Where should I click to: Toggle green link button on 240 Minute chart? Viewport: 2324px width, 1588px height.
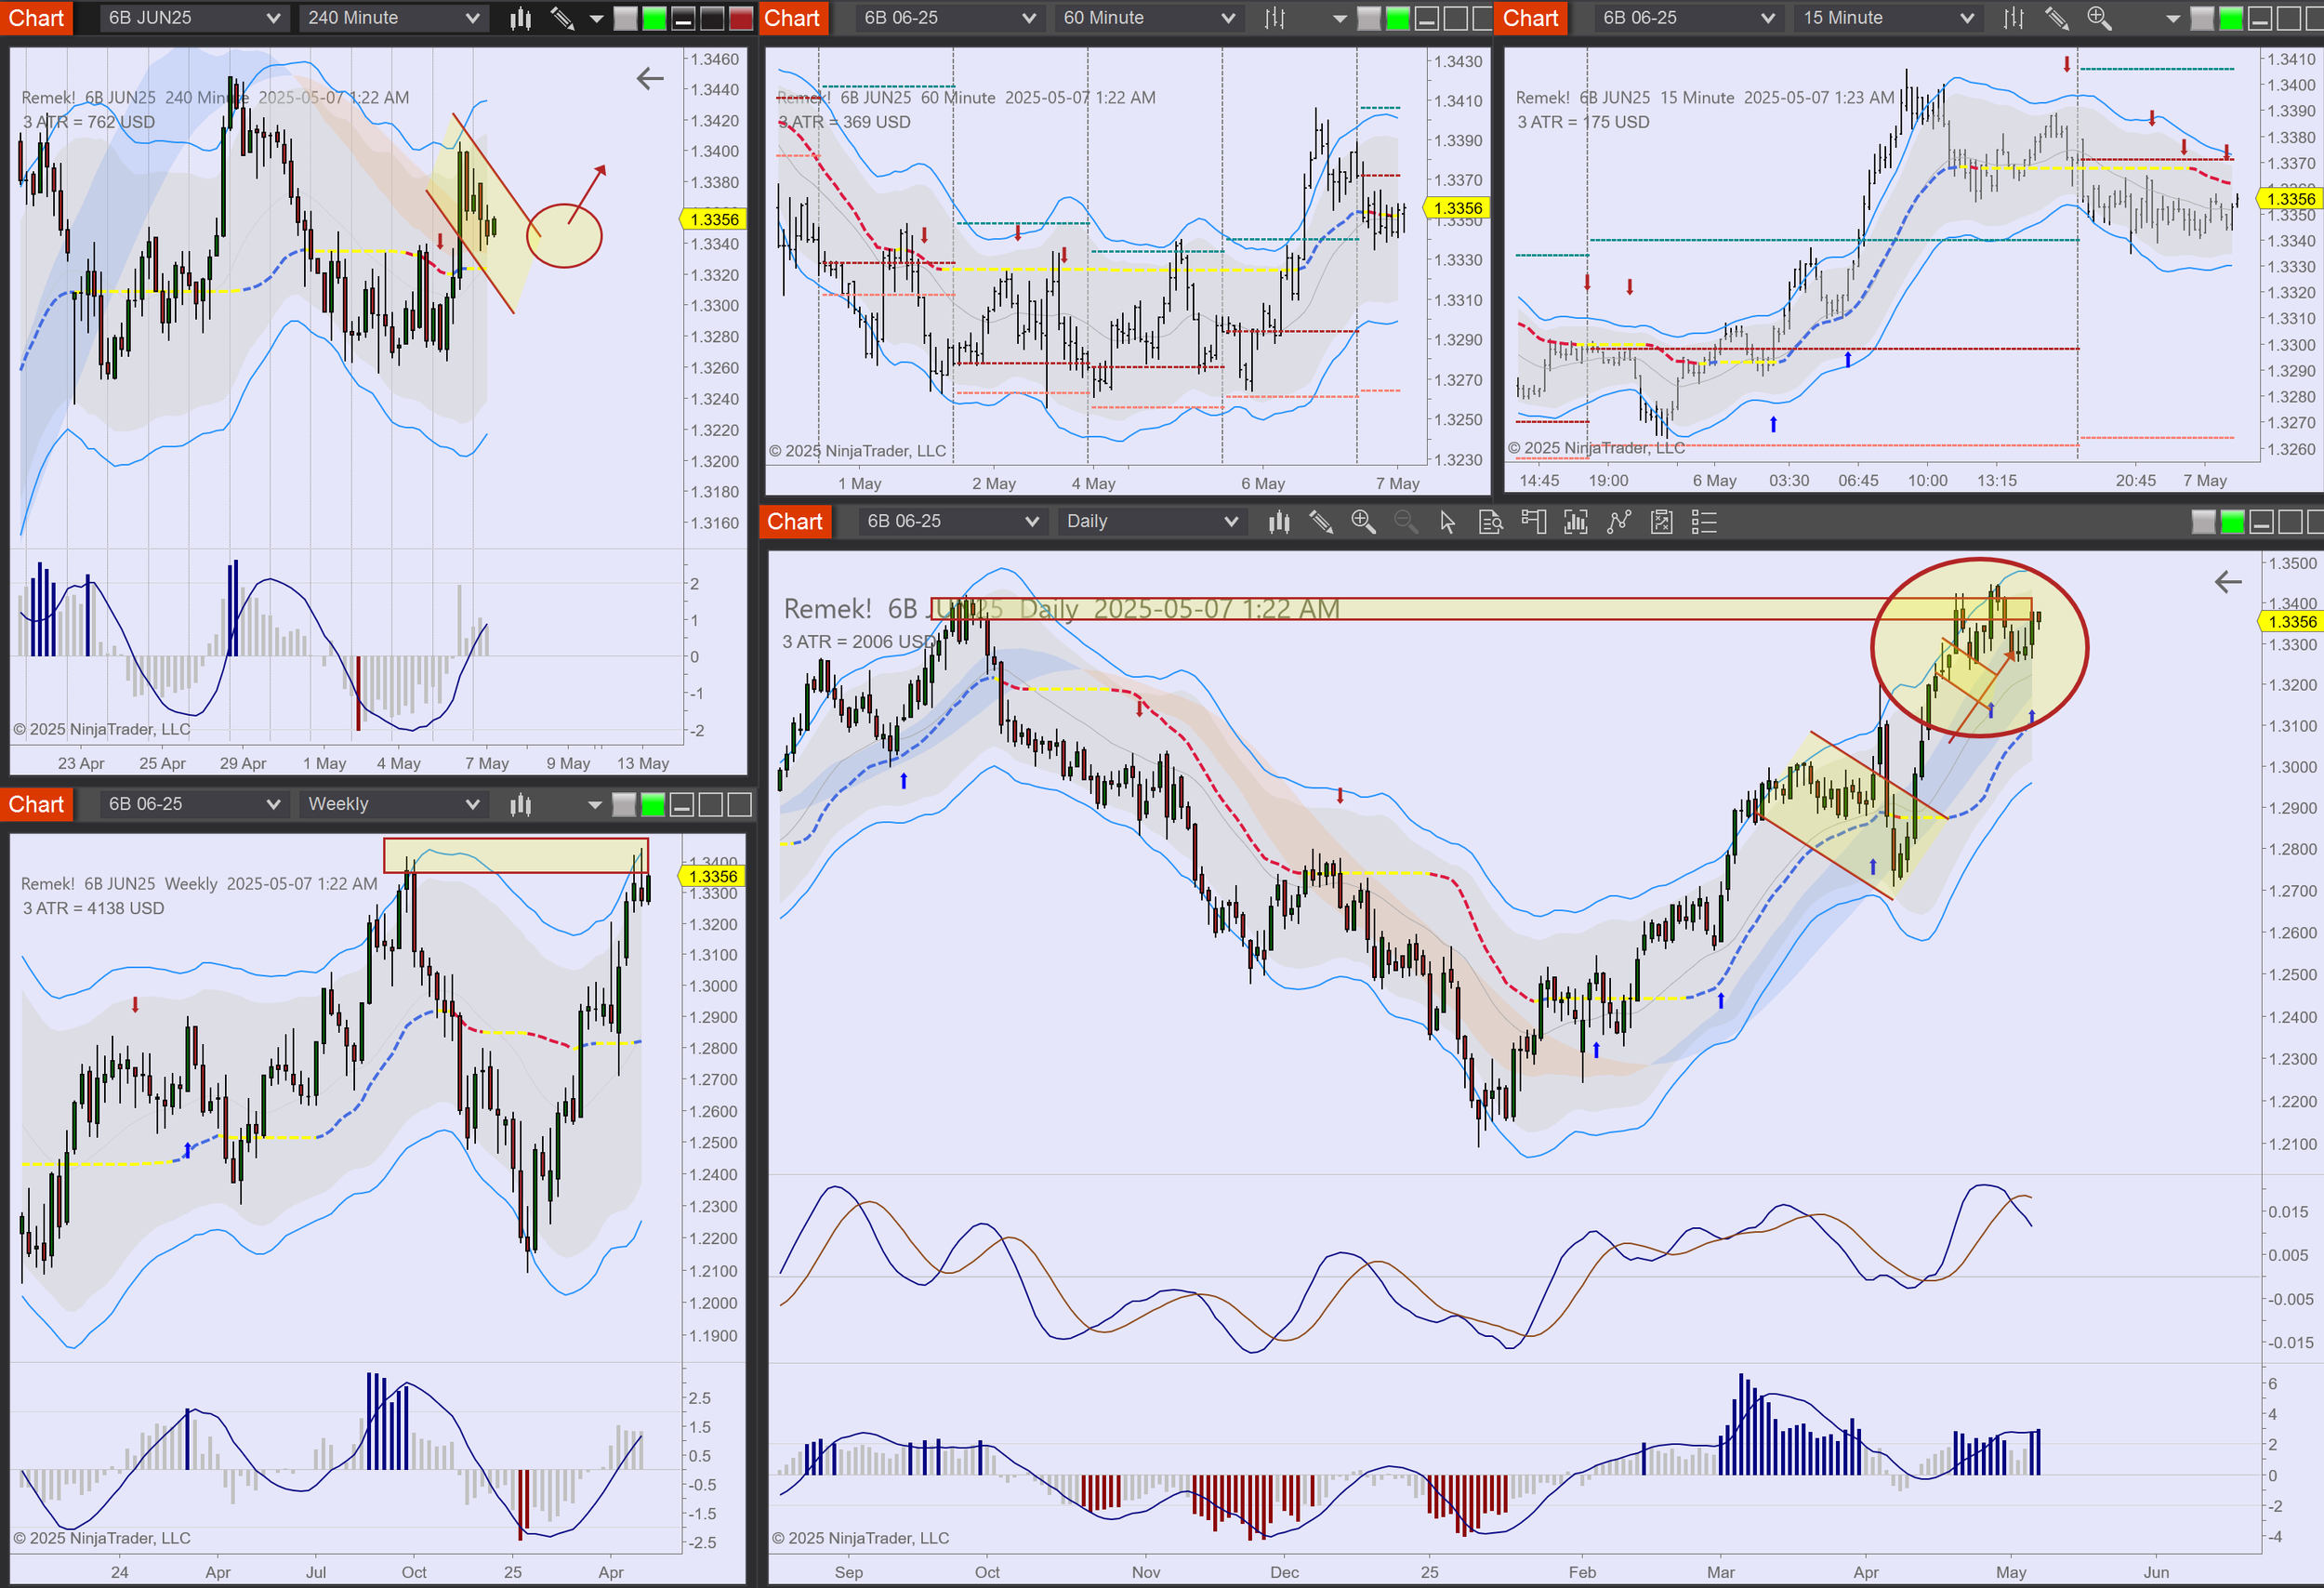tap(654, 18)
